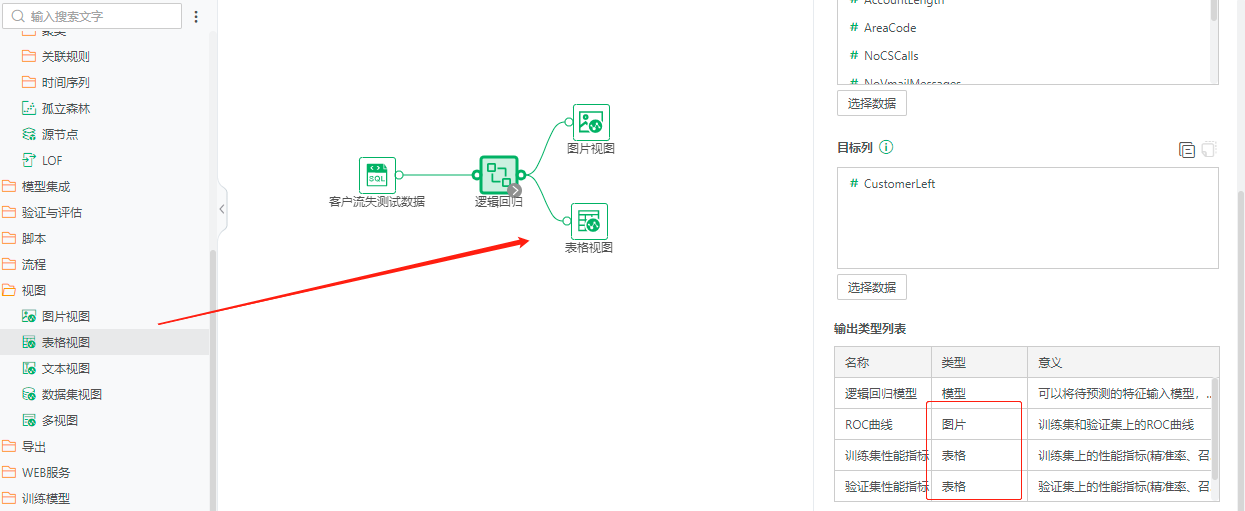The height and width of the screenshot is (511, 1245).
Task: Expand the 模型集成 folder
Action: click(x=45, y=186)
